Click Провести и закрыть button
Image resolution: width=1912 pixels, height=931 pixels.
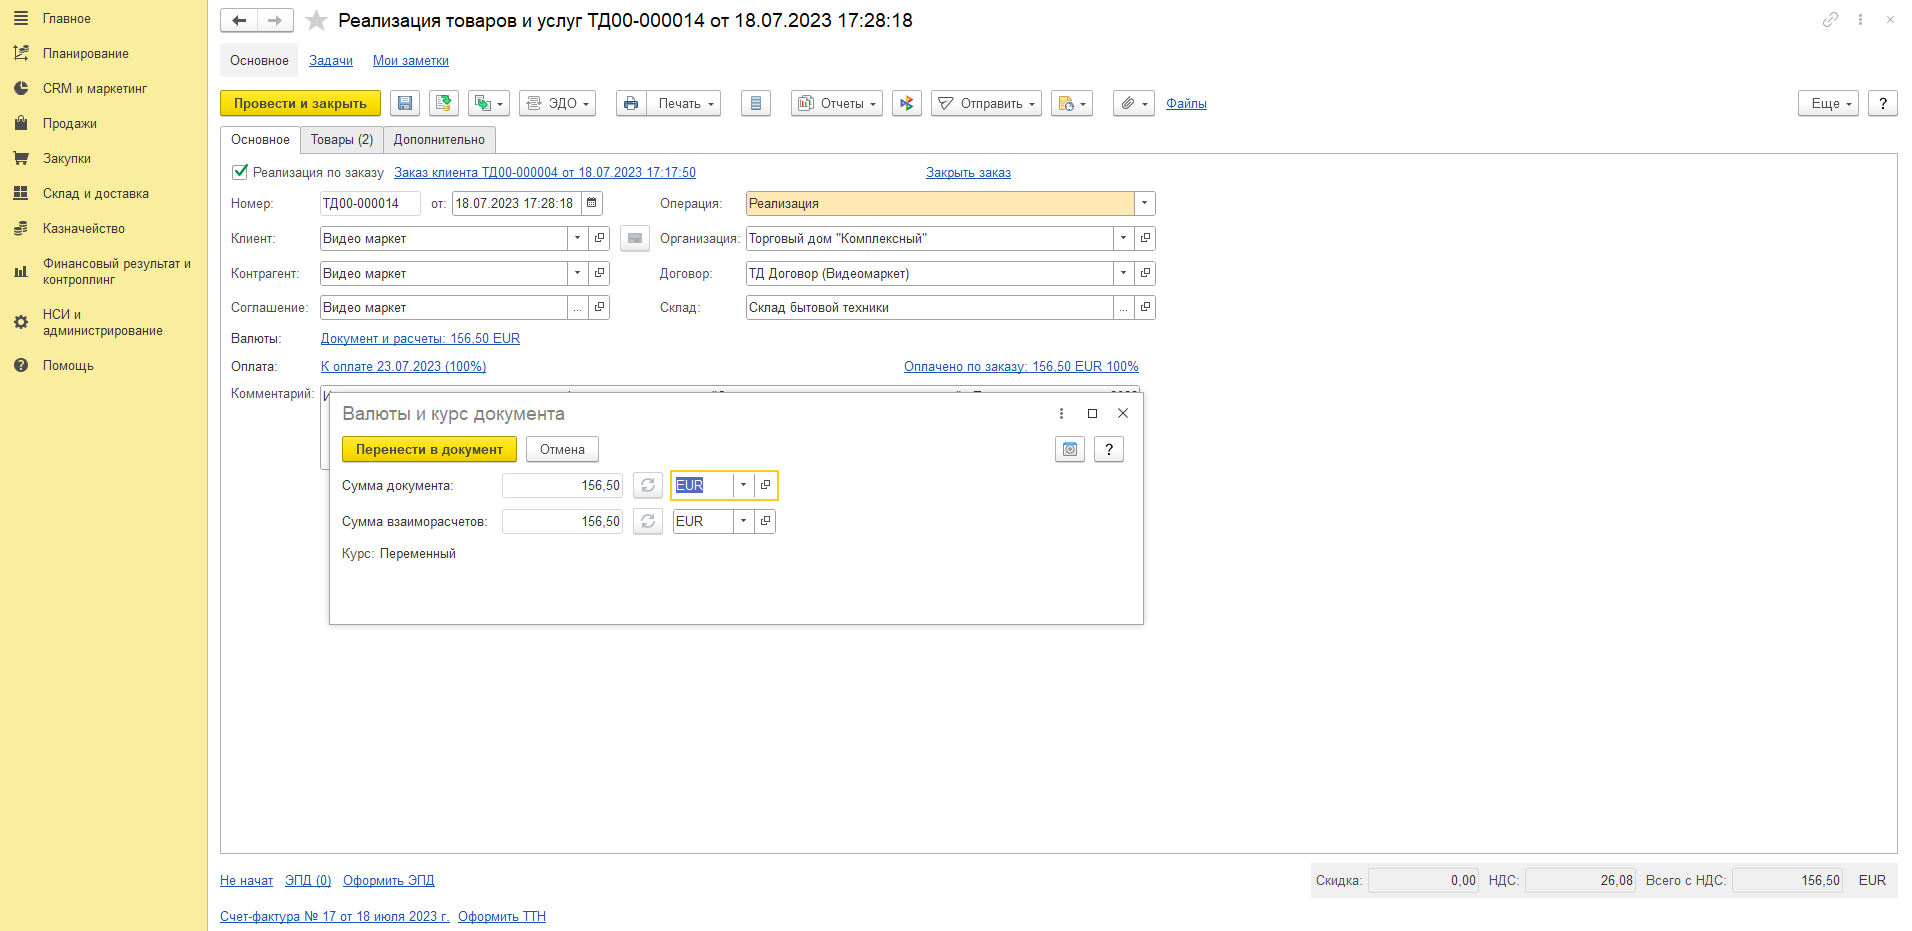click(300, 103)
